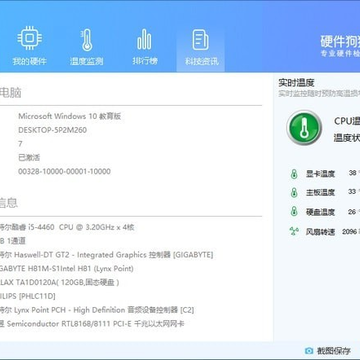Screen dimensions: 360x360
Task: Click the H81M-S1 Intel H81 motherboard row
Action: point(67,269)
